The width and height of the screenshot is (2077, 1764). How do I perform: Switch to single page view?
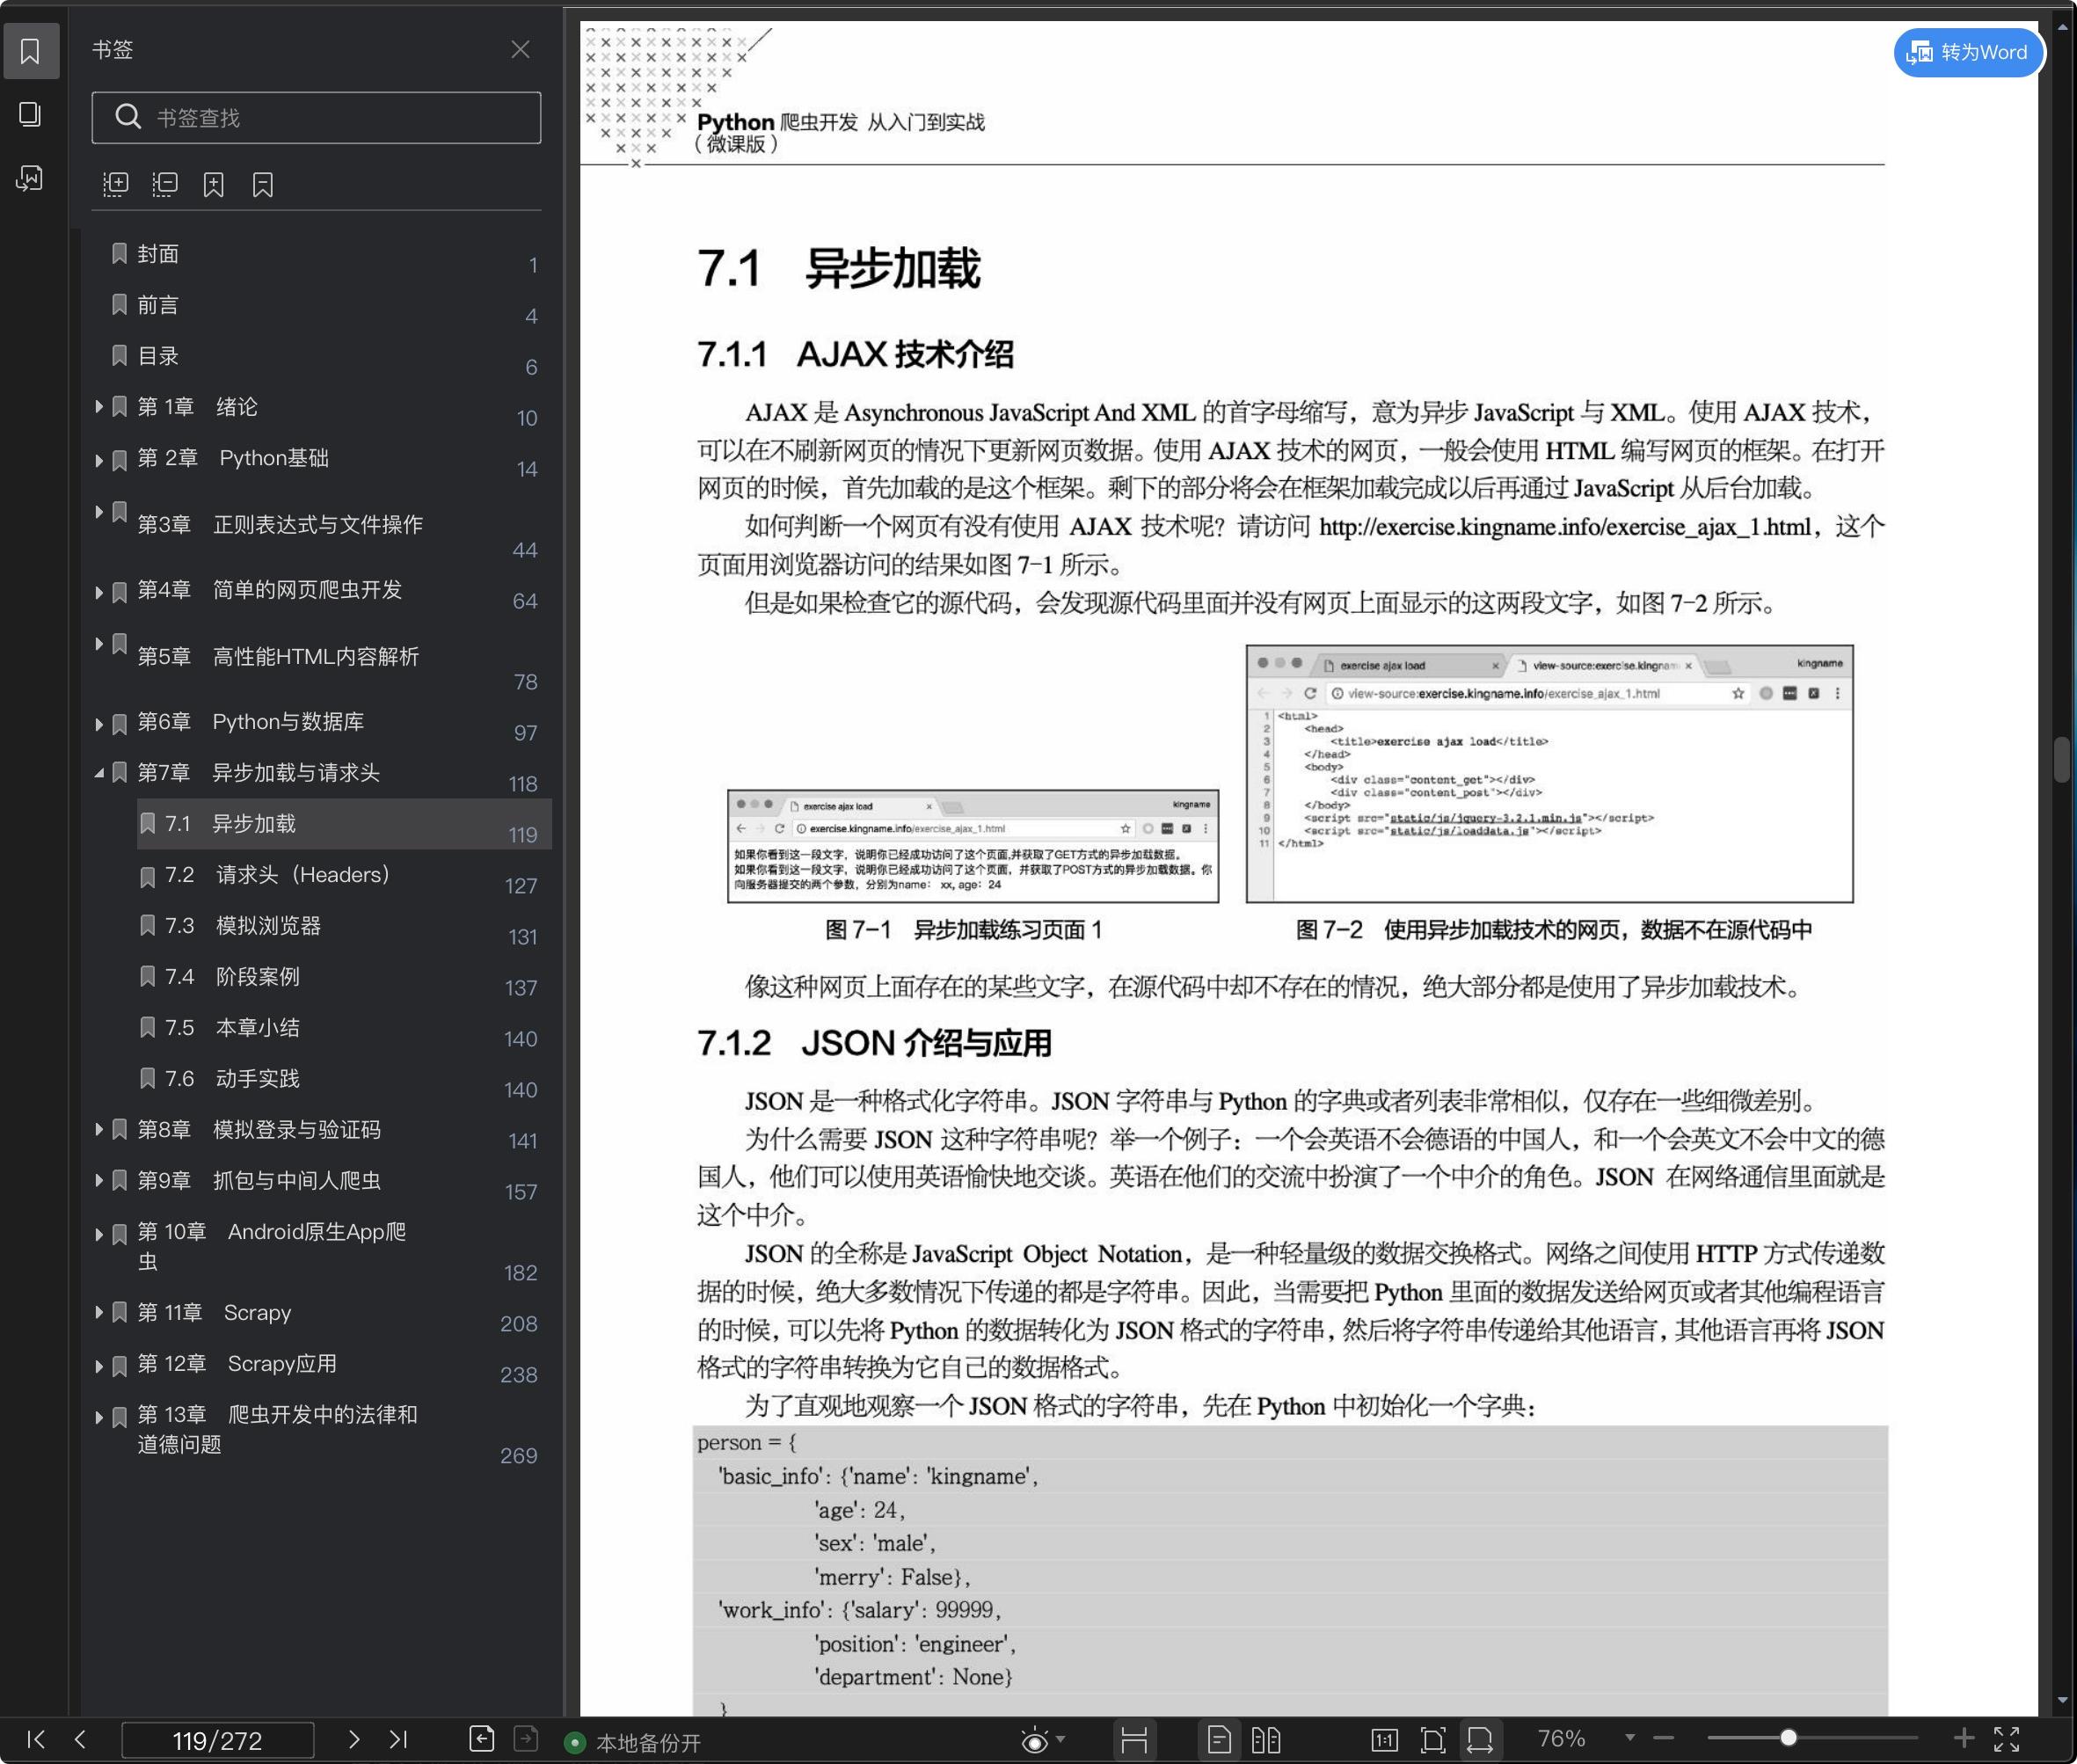[x=1219, y=1740]
